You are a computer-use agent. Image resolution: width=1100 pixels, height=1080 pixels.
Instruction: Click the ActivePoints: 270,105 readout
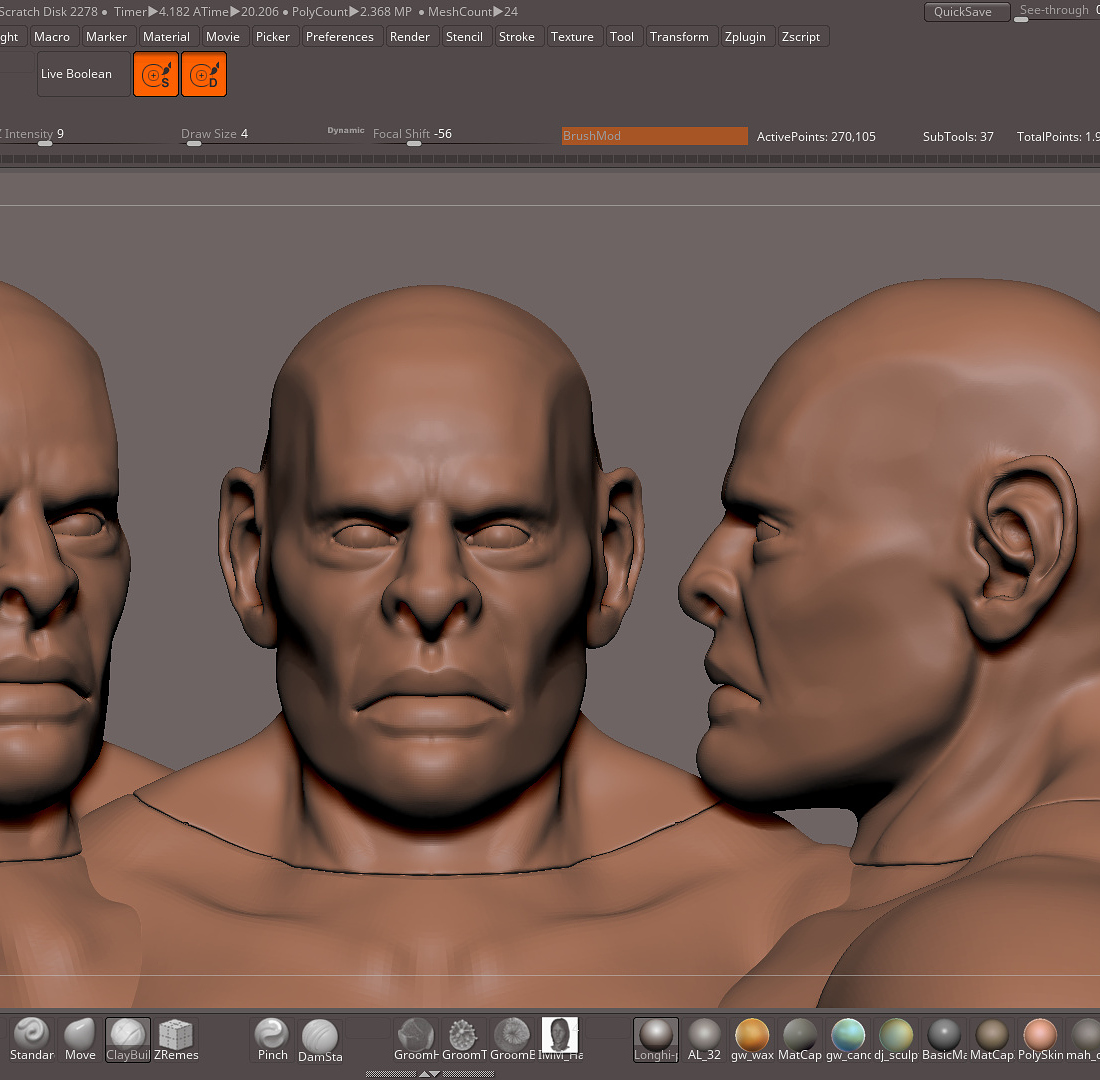click(x=816, y=137)
